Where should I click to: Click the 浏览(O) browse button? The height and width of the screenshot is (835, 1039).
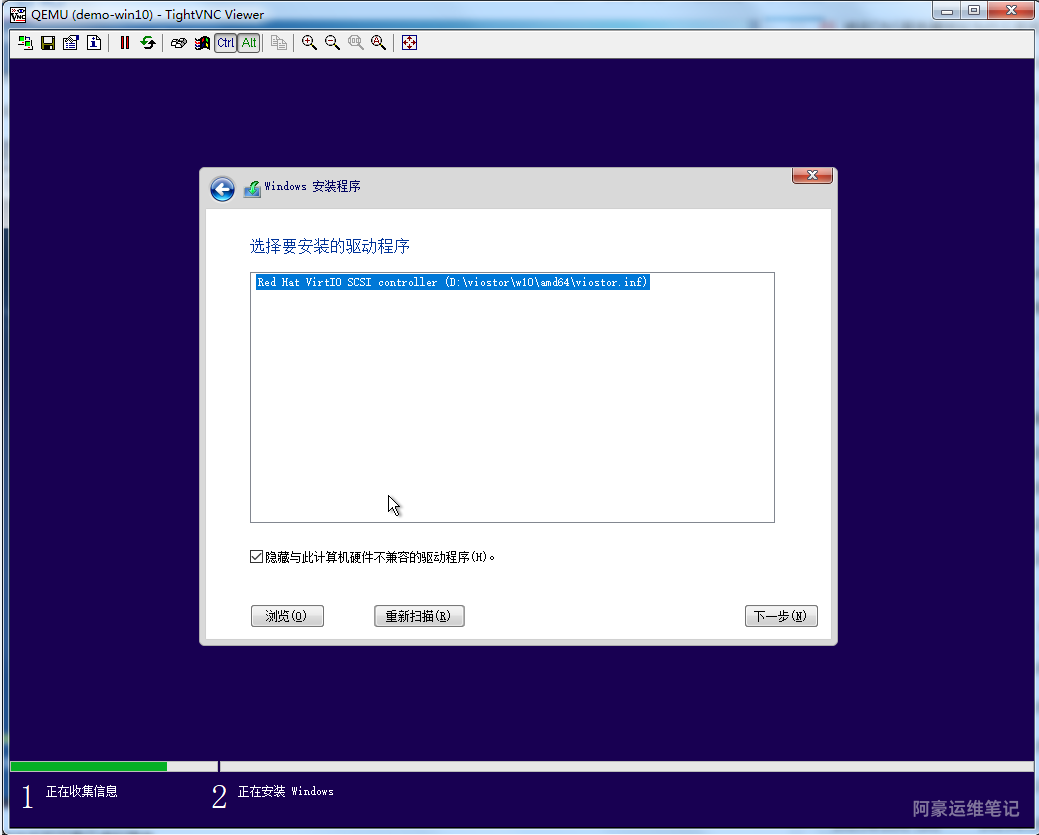click(287, 616)
